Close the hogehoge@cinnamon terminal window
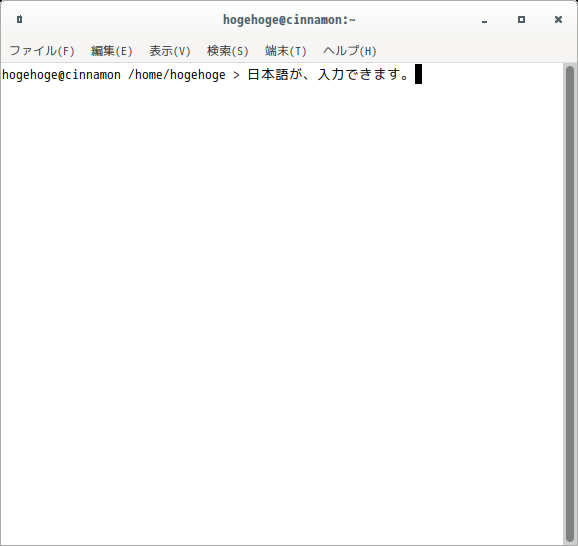Screen dimensions: 578x546 point(558,20)
